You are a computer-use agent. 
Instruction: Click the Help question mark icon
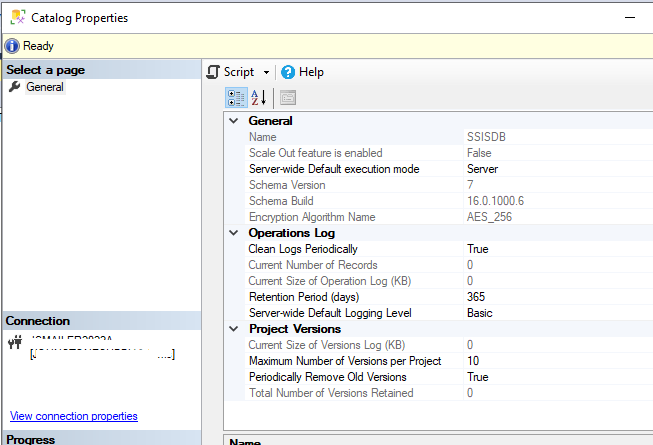(288, 72)
